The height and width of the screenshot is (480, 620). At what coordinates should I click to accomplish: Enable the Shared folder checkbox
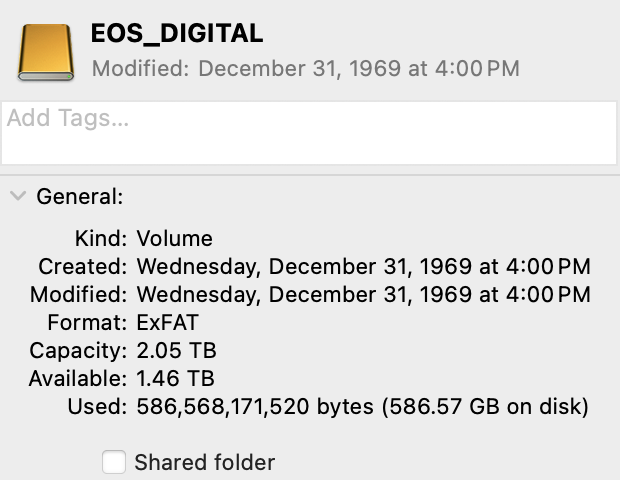[114, 462]
